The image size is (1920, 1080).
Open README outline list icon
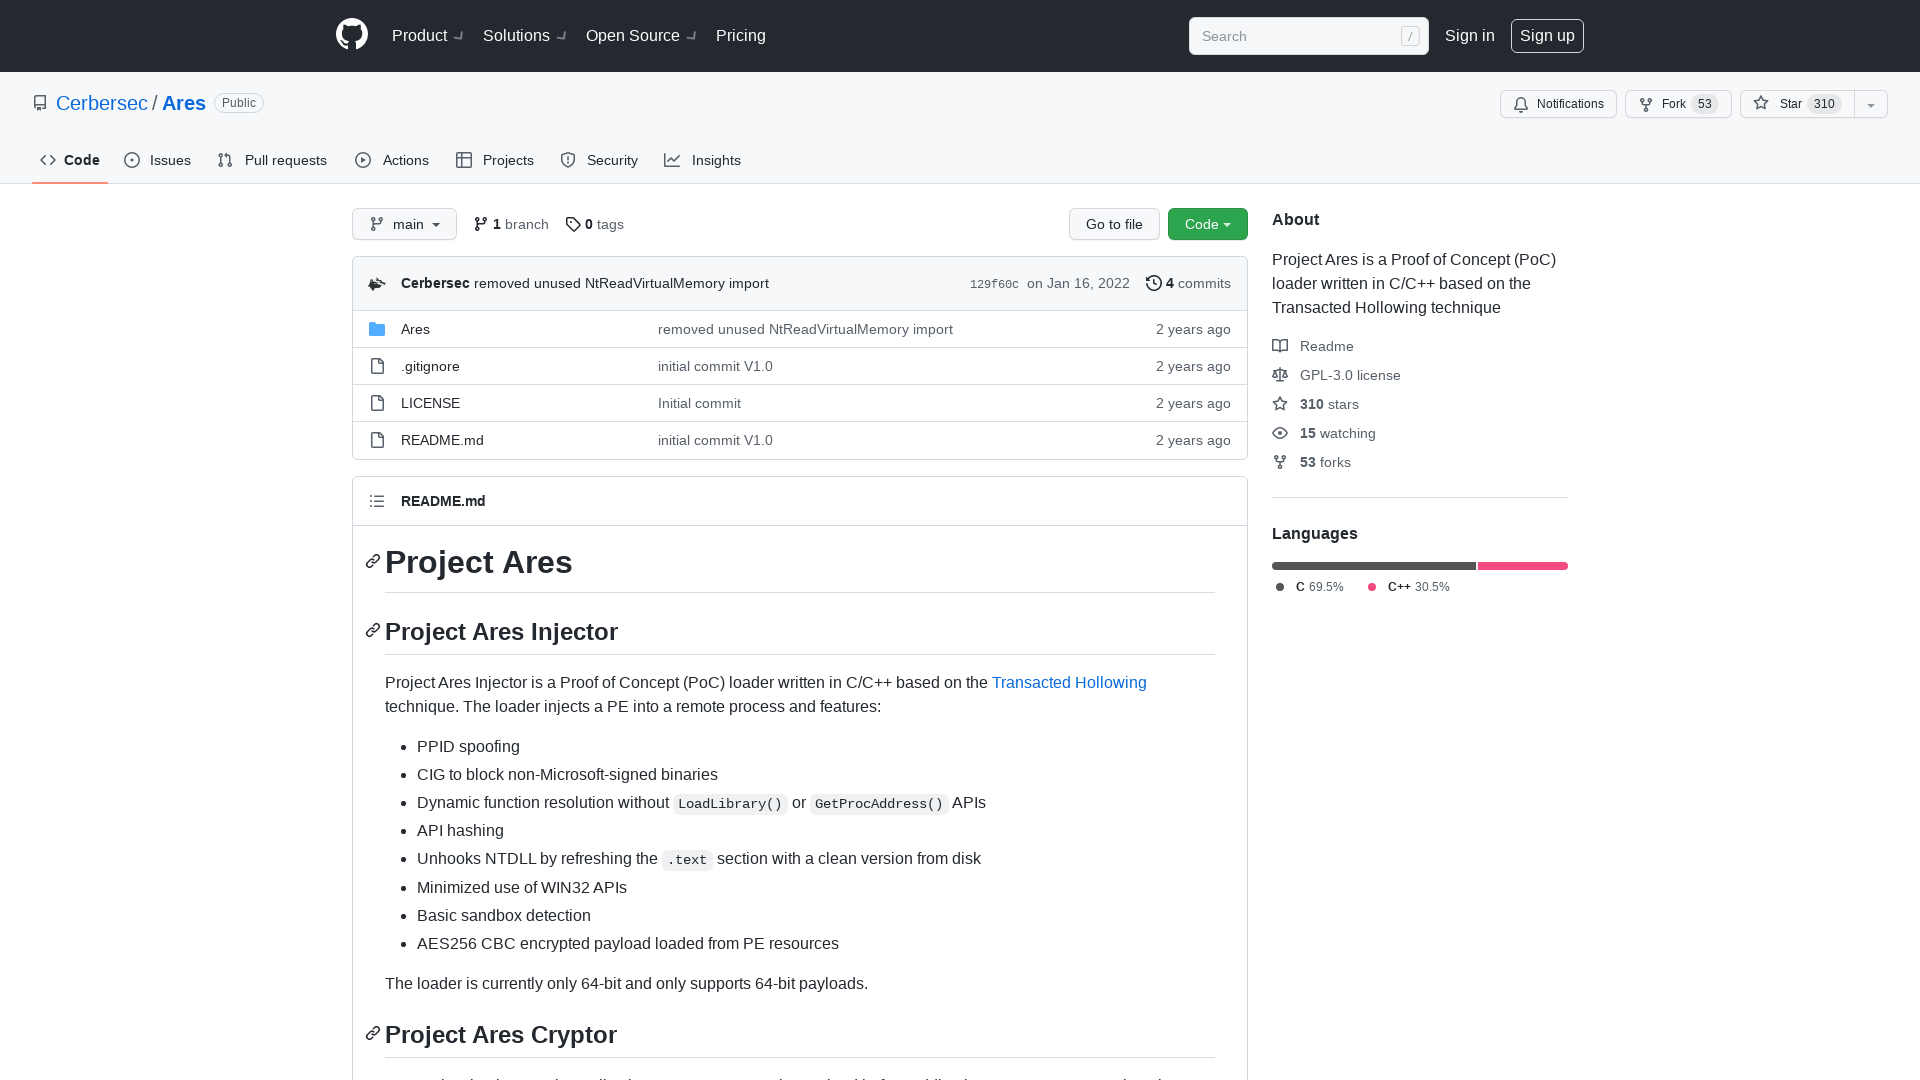[377, 501]
